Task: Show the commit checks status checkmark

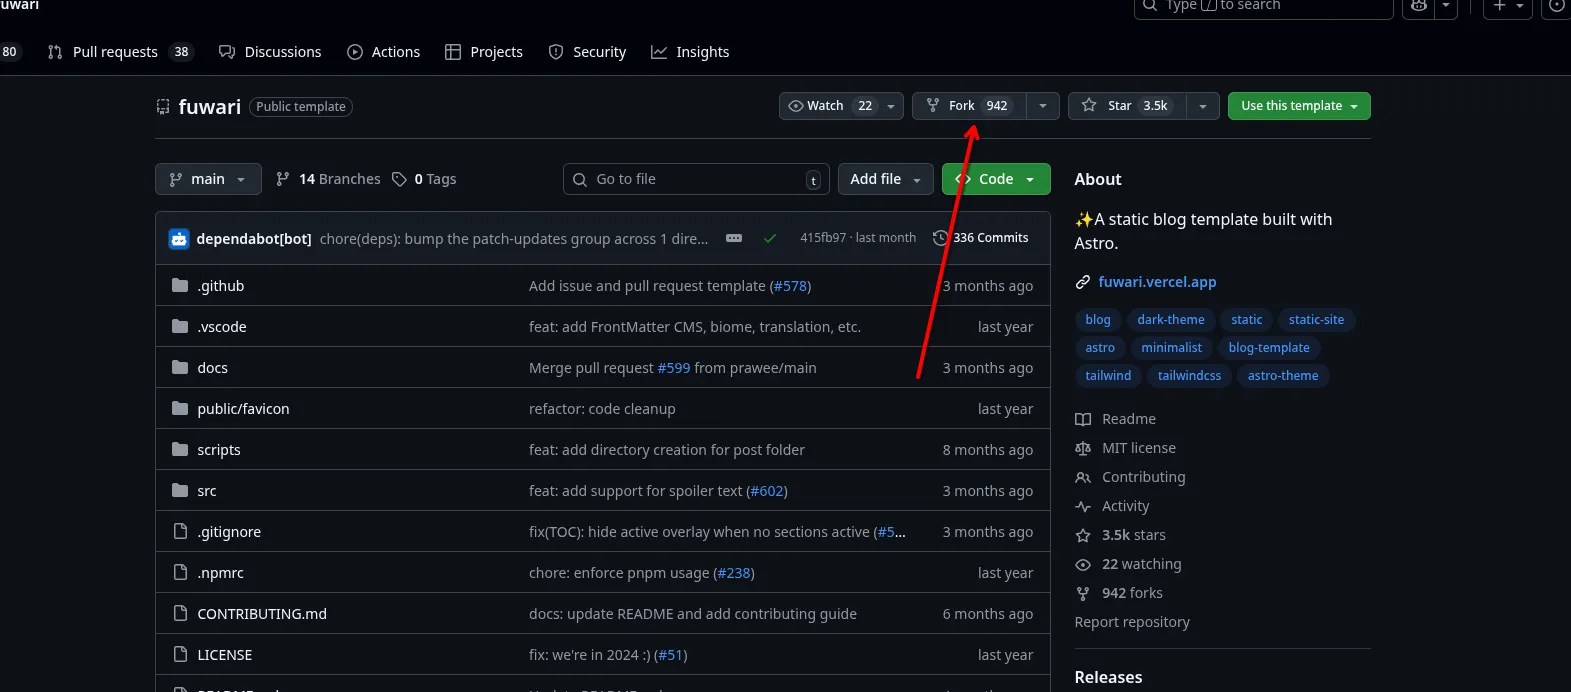Action: click(x=770, y=238)
